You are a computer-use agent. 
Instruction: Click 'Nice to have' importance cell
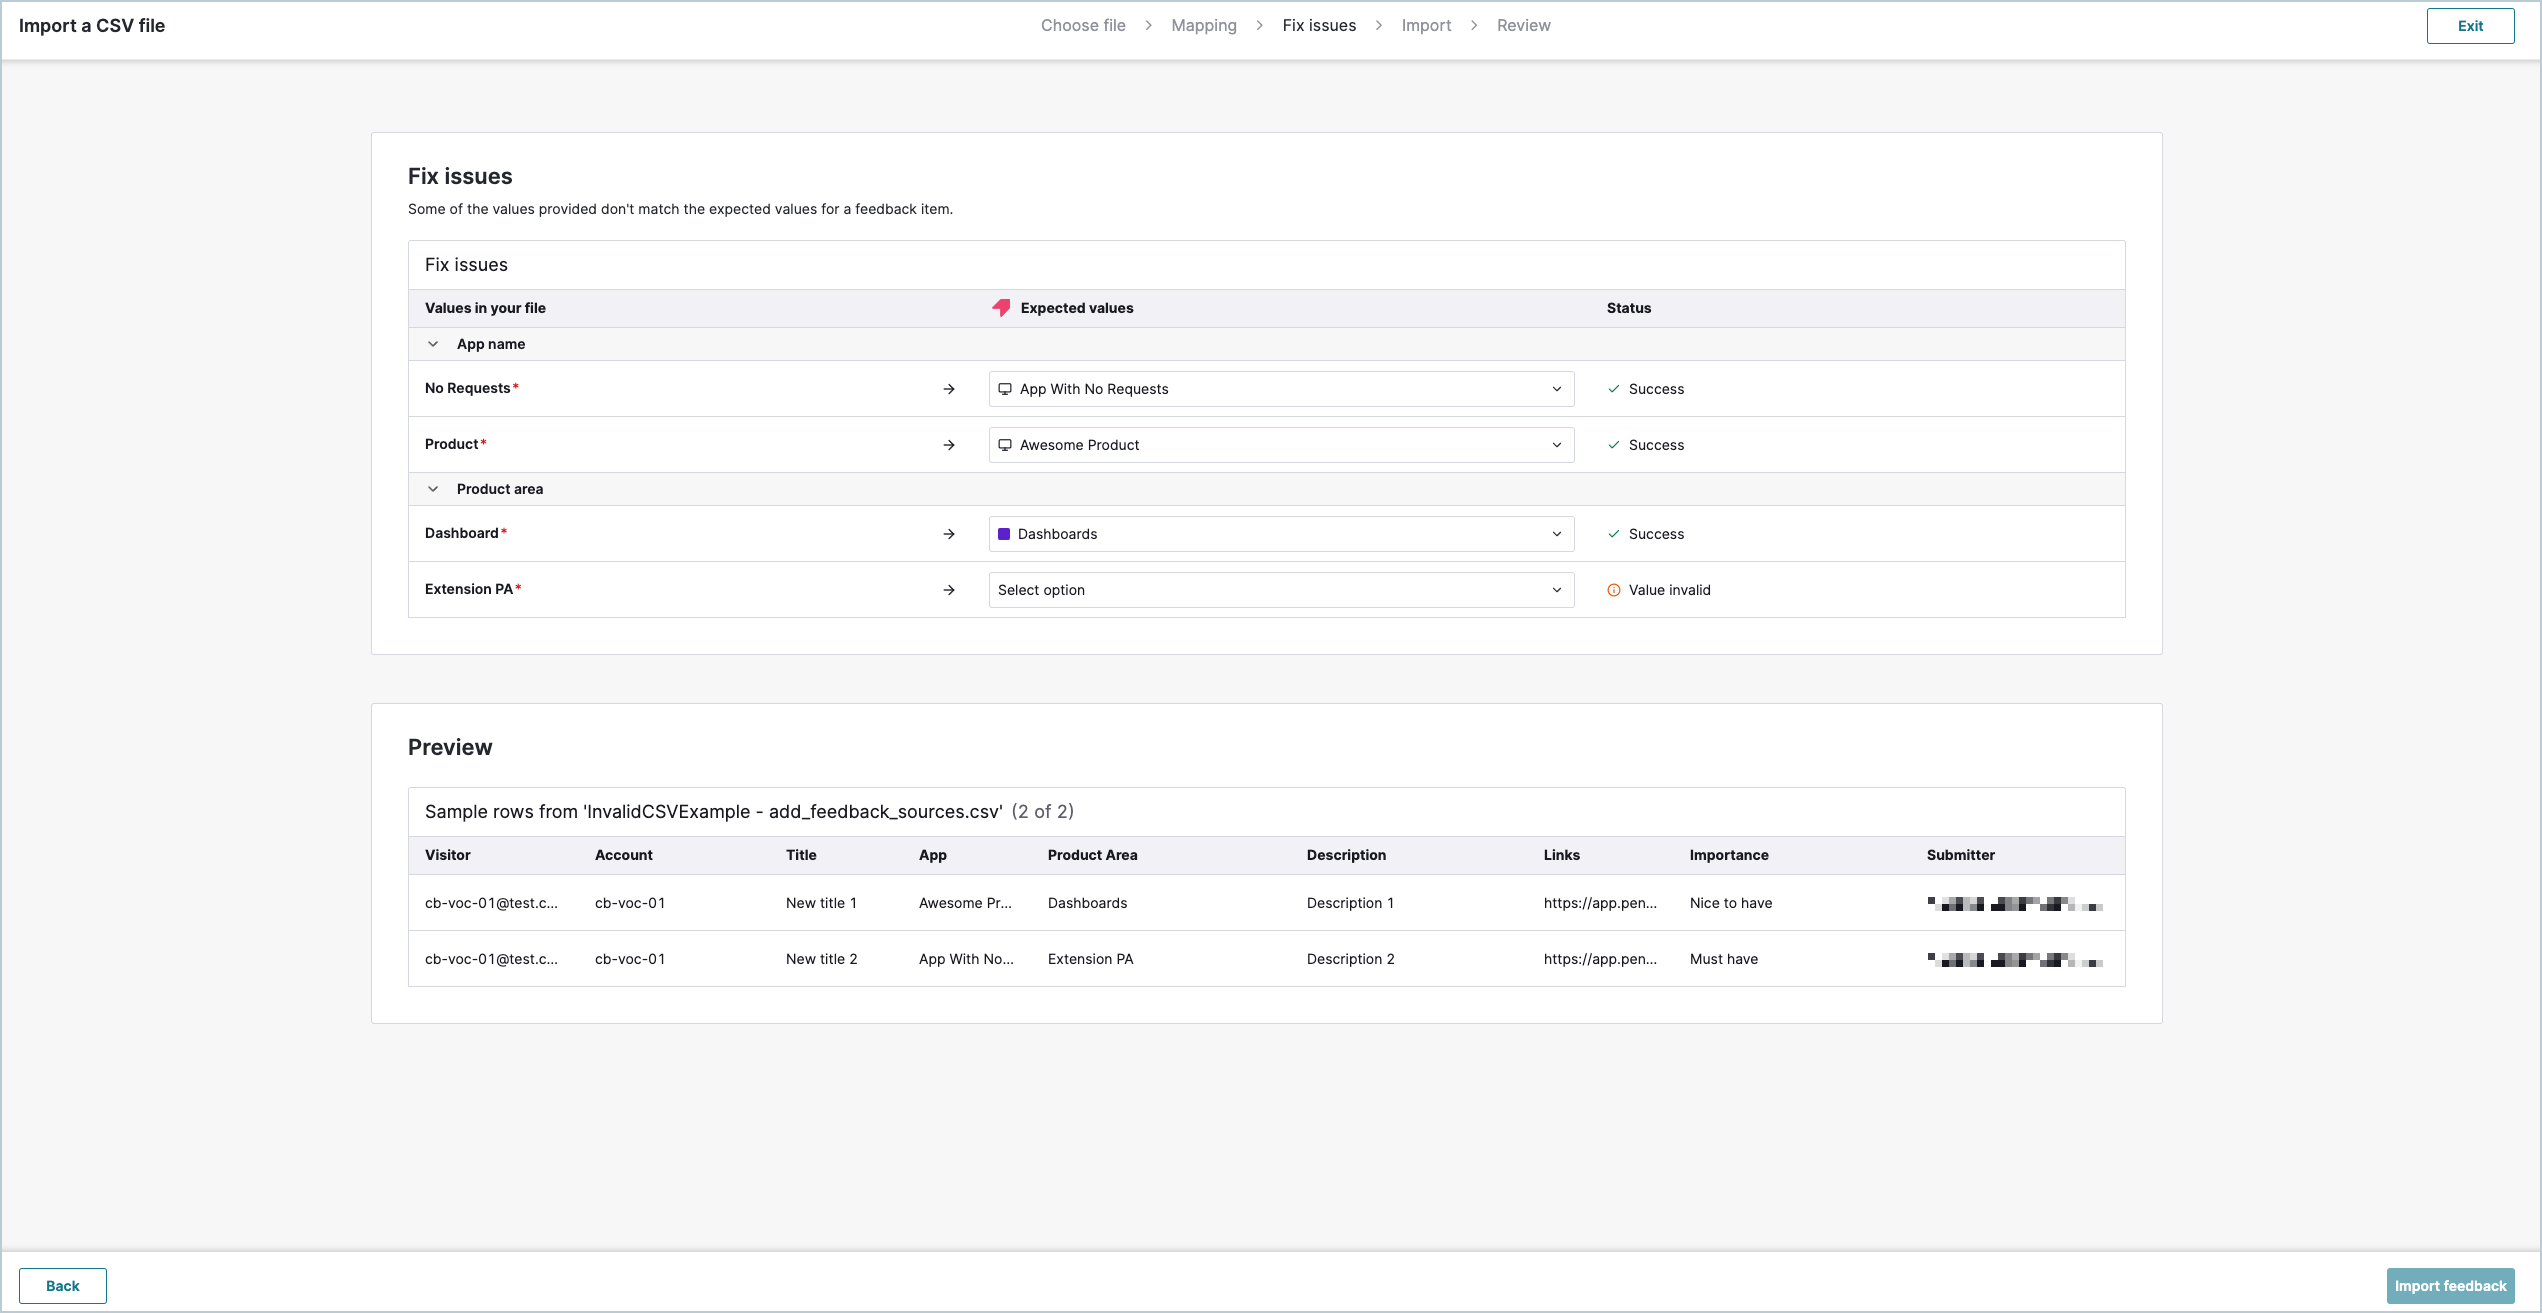point(1731,903)
